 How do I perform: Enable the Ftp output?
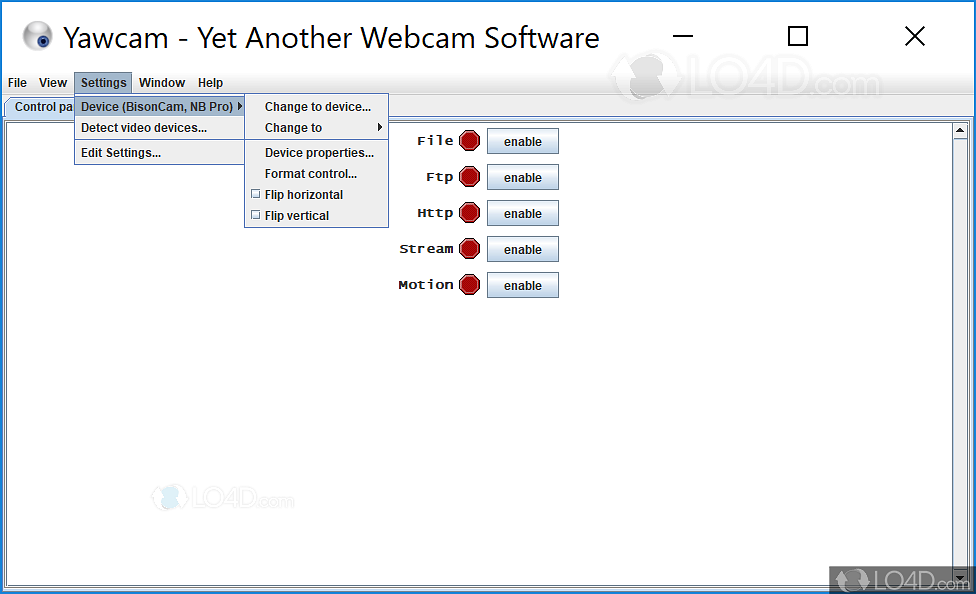point(523,177)
